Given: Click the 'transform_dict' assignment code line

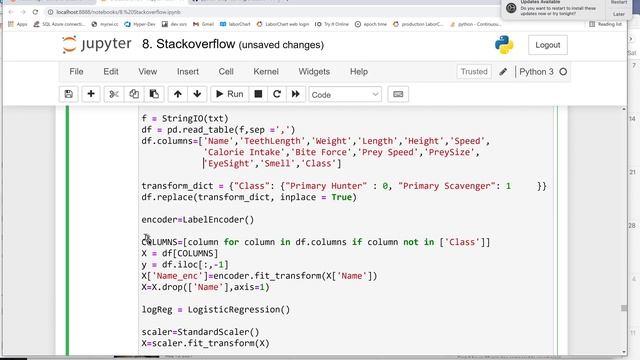Looking at the screenshot, I should pyautogui.click(x=344, y=186).
